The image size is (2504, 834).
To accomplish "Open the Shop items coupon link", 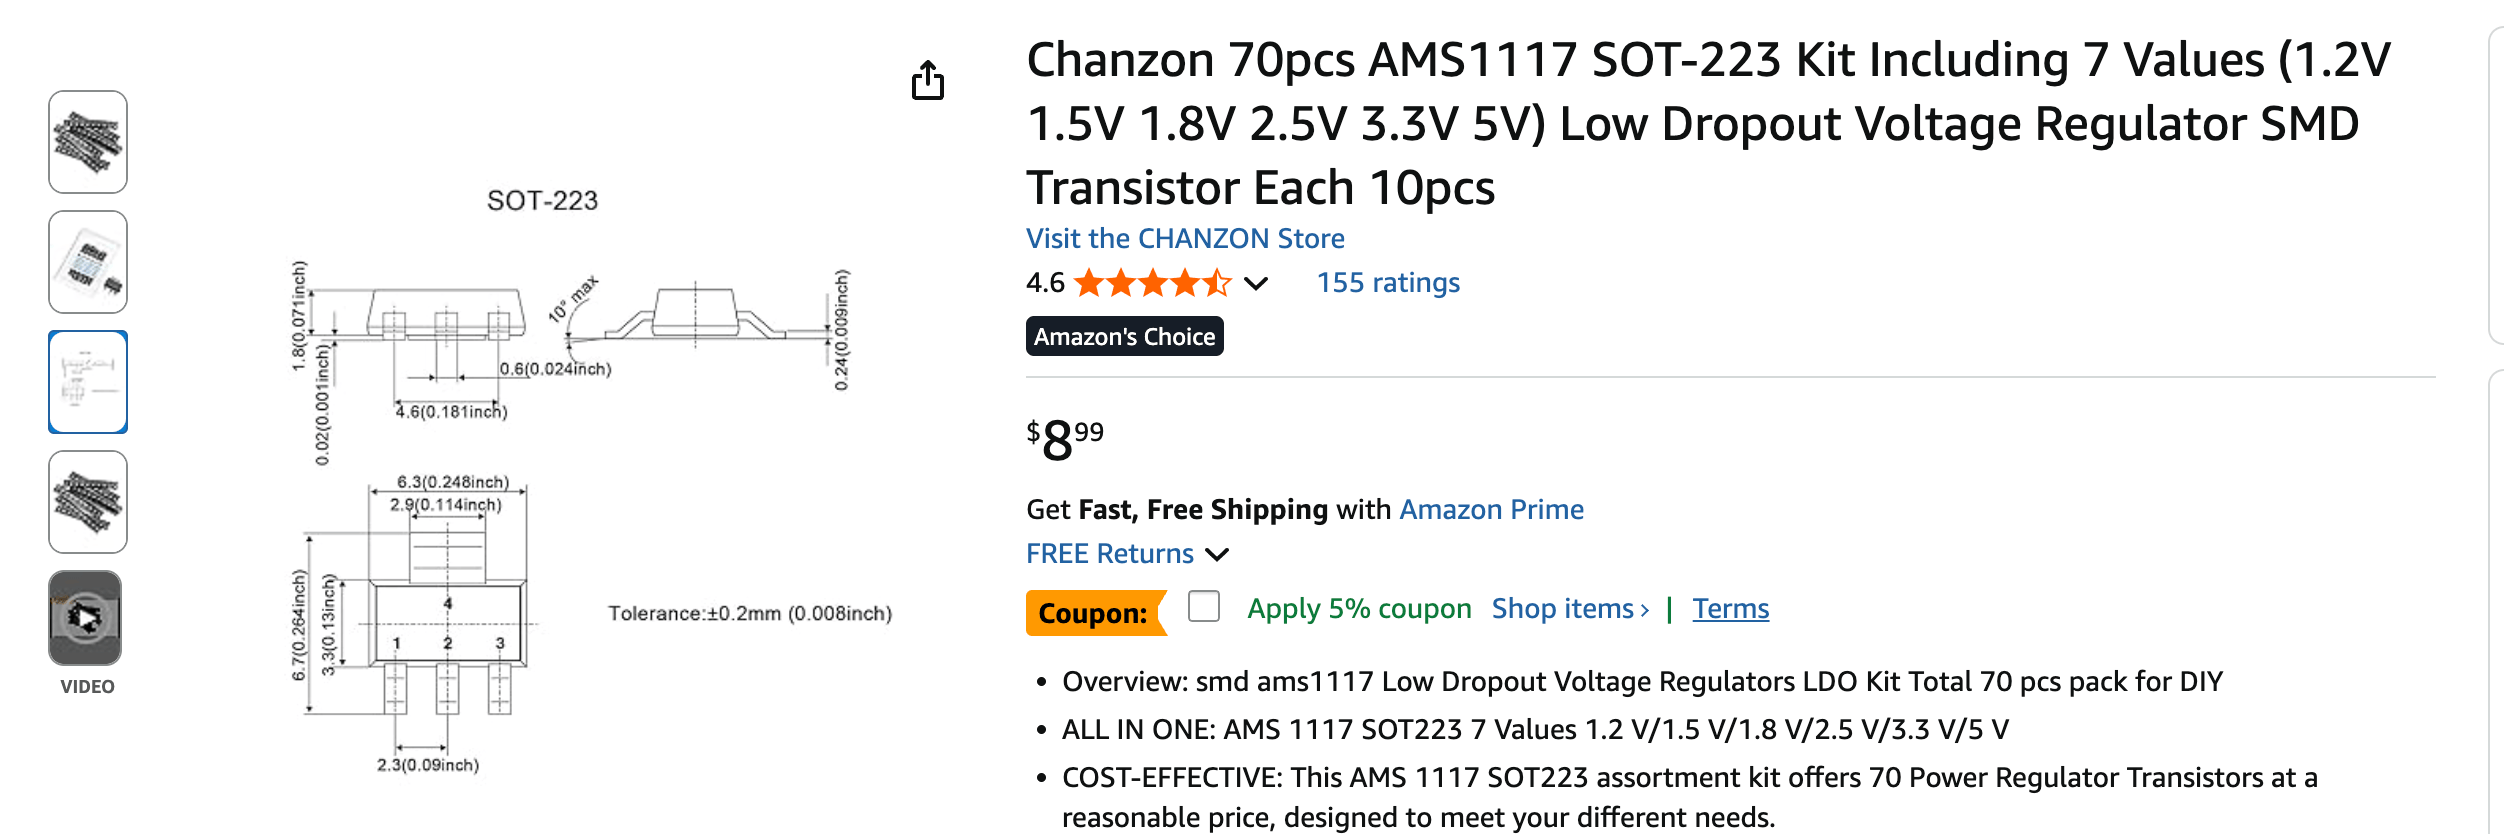I will [1570, 609].
